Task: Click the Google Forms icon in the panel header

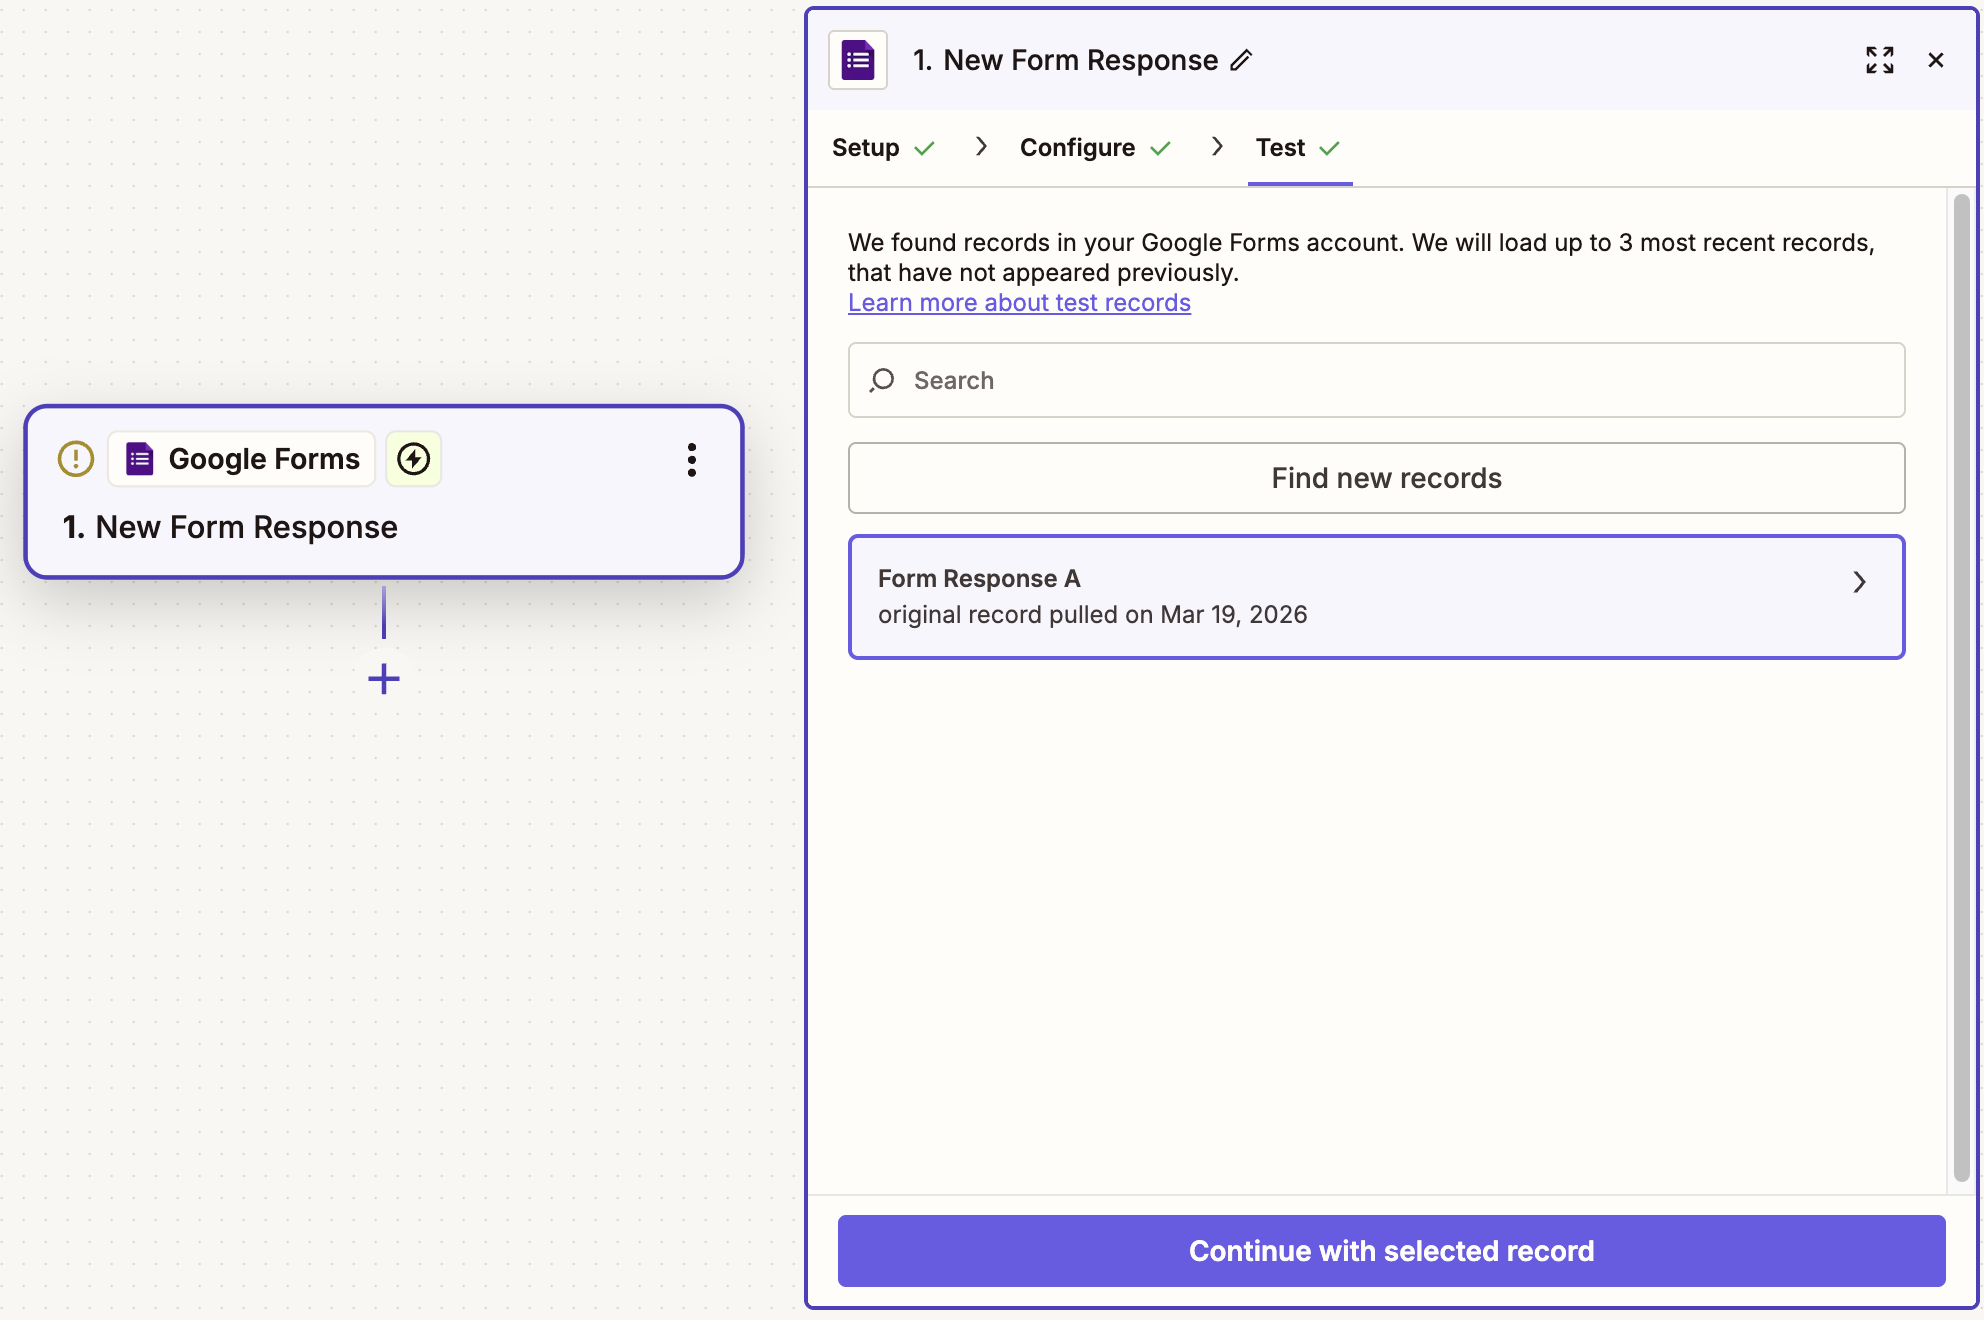Action: pos(858,61)
